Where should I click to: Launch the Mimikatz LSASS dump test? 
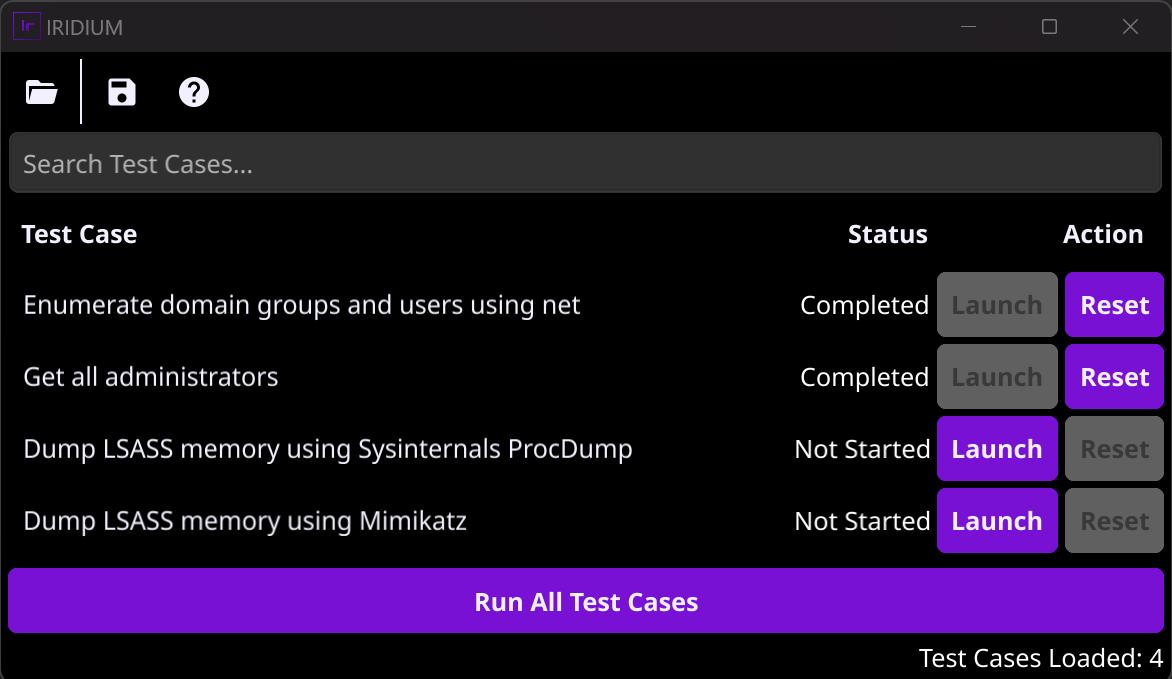tap(997, 521)
